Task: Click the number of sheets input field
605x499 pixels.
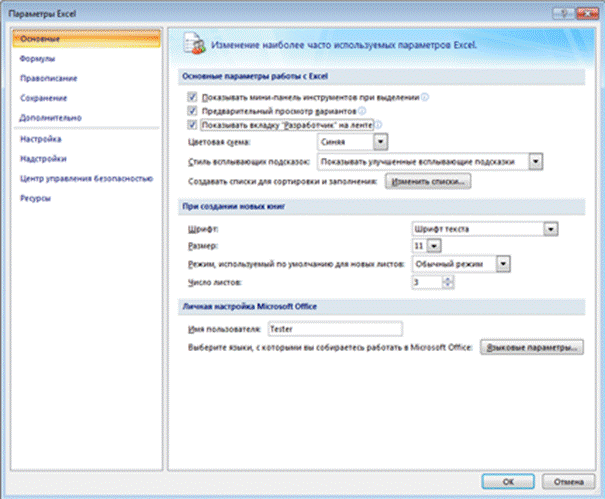Action: pos(427,282)
